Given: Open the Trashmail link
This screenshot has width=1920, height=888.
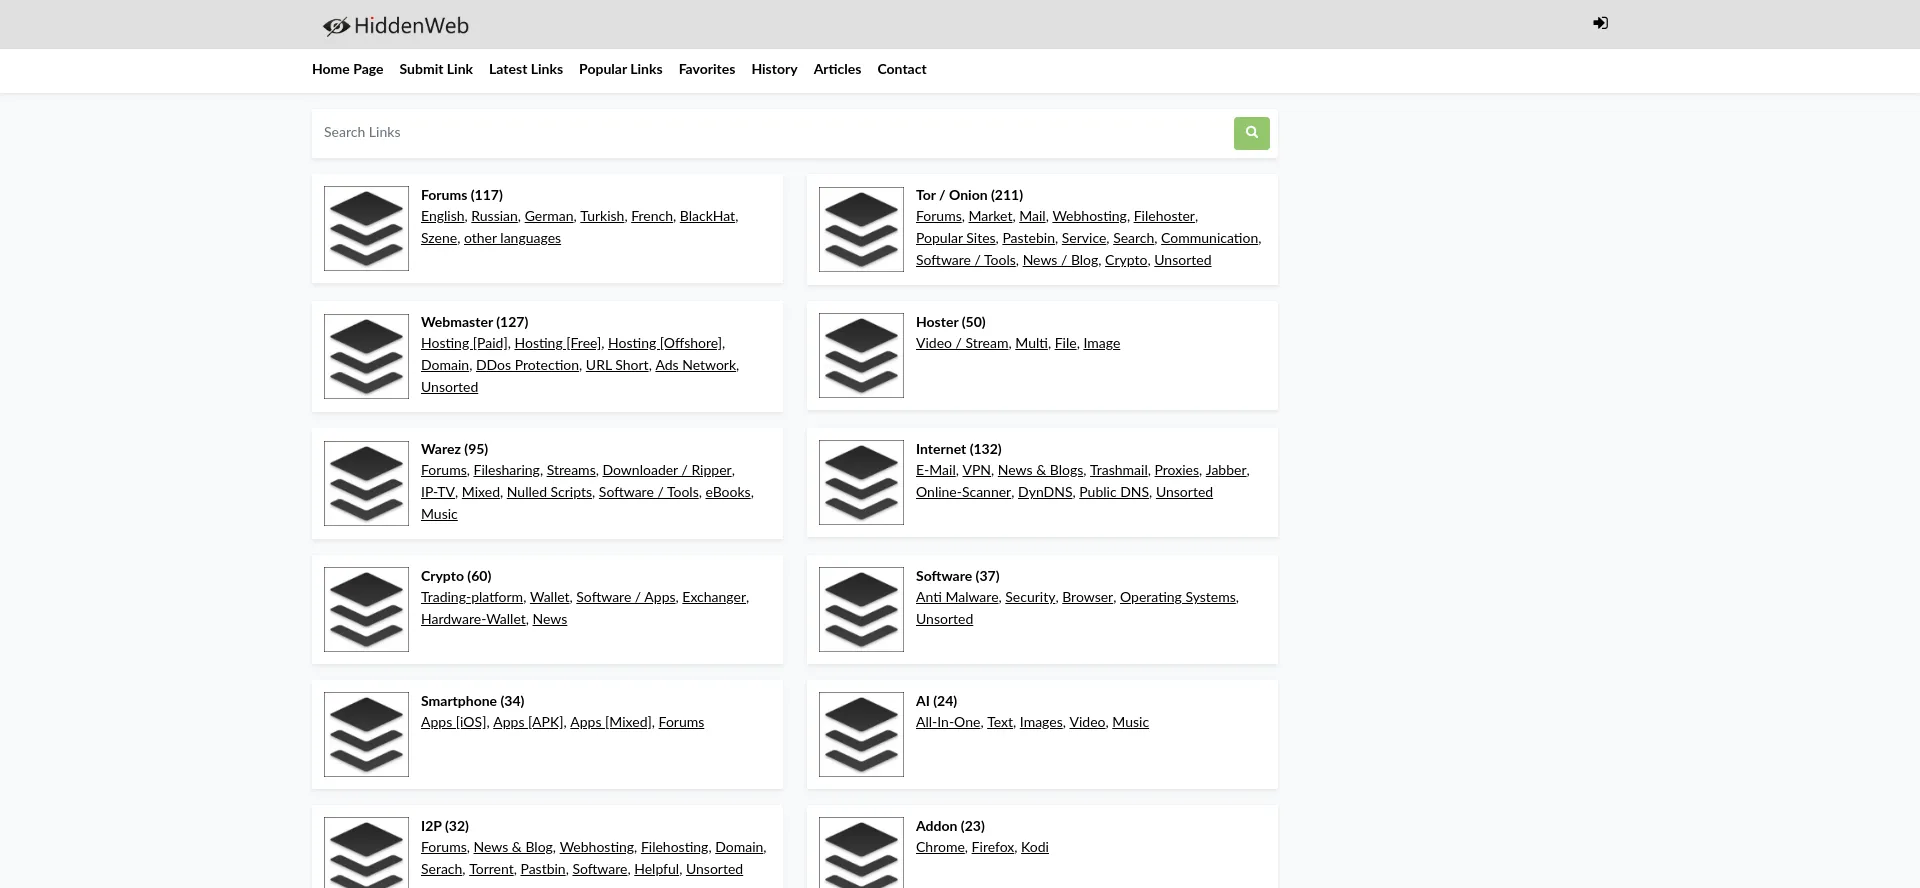Looking at the screenshot, I should [x=1118, y=471].
